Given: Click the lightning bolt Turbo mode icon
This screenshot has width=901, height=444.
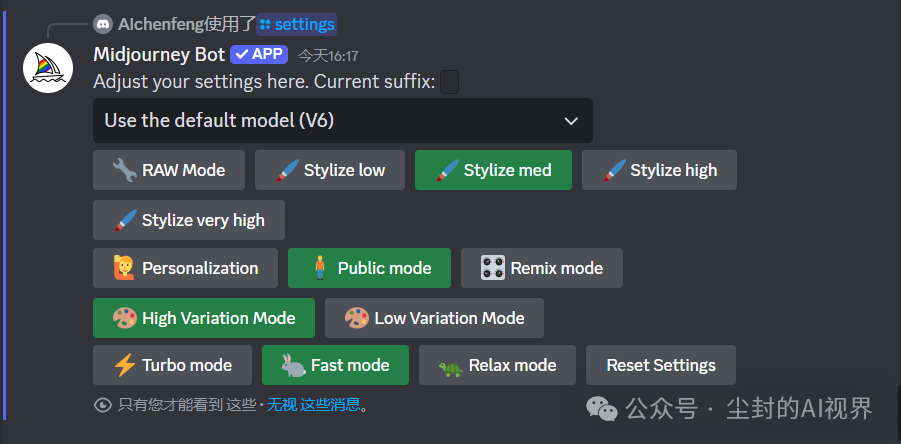Looking at the screenshot, I should pos(124,366).
